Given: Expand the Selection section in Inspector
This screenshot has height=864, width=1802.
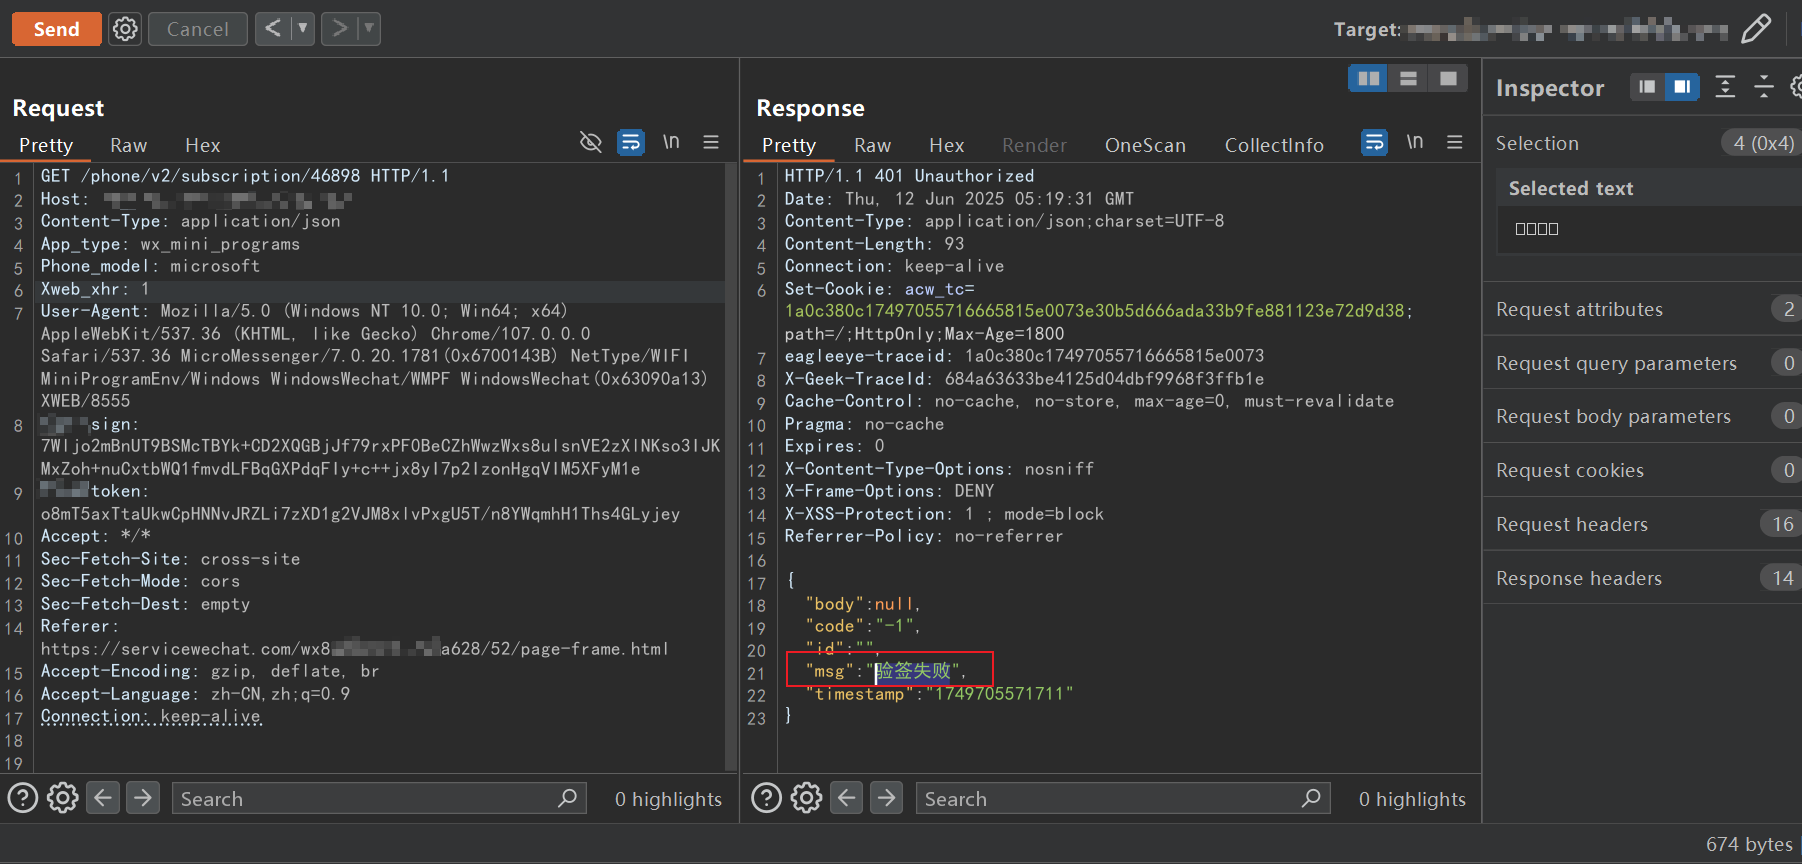Looking at the screenshot, I should click(x=1642, y=143).
